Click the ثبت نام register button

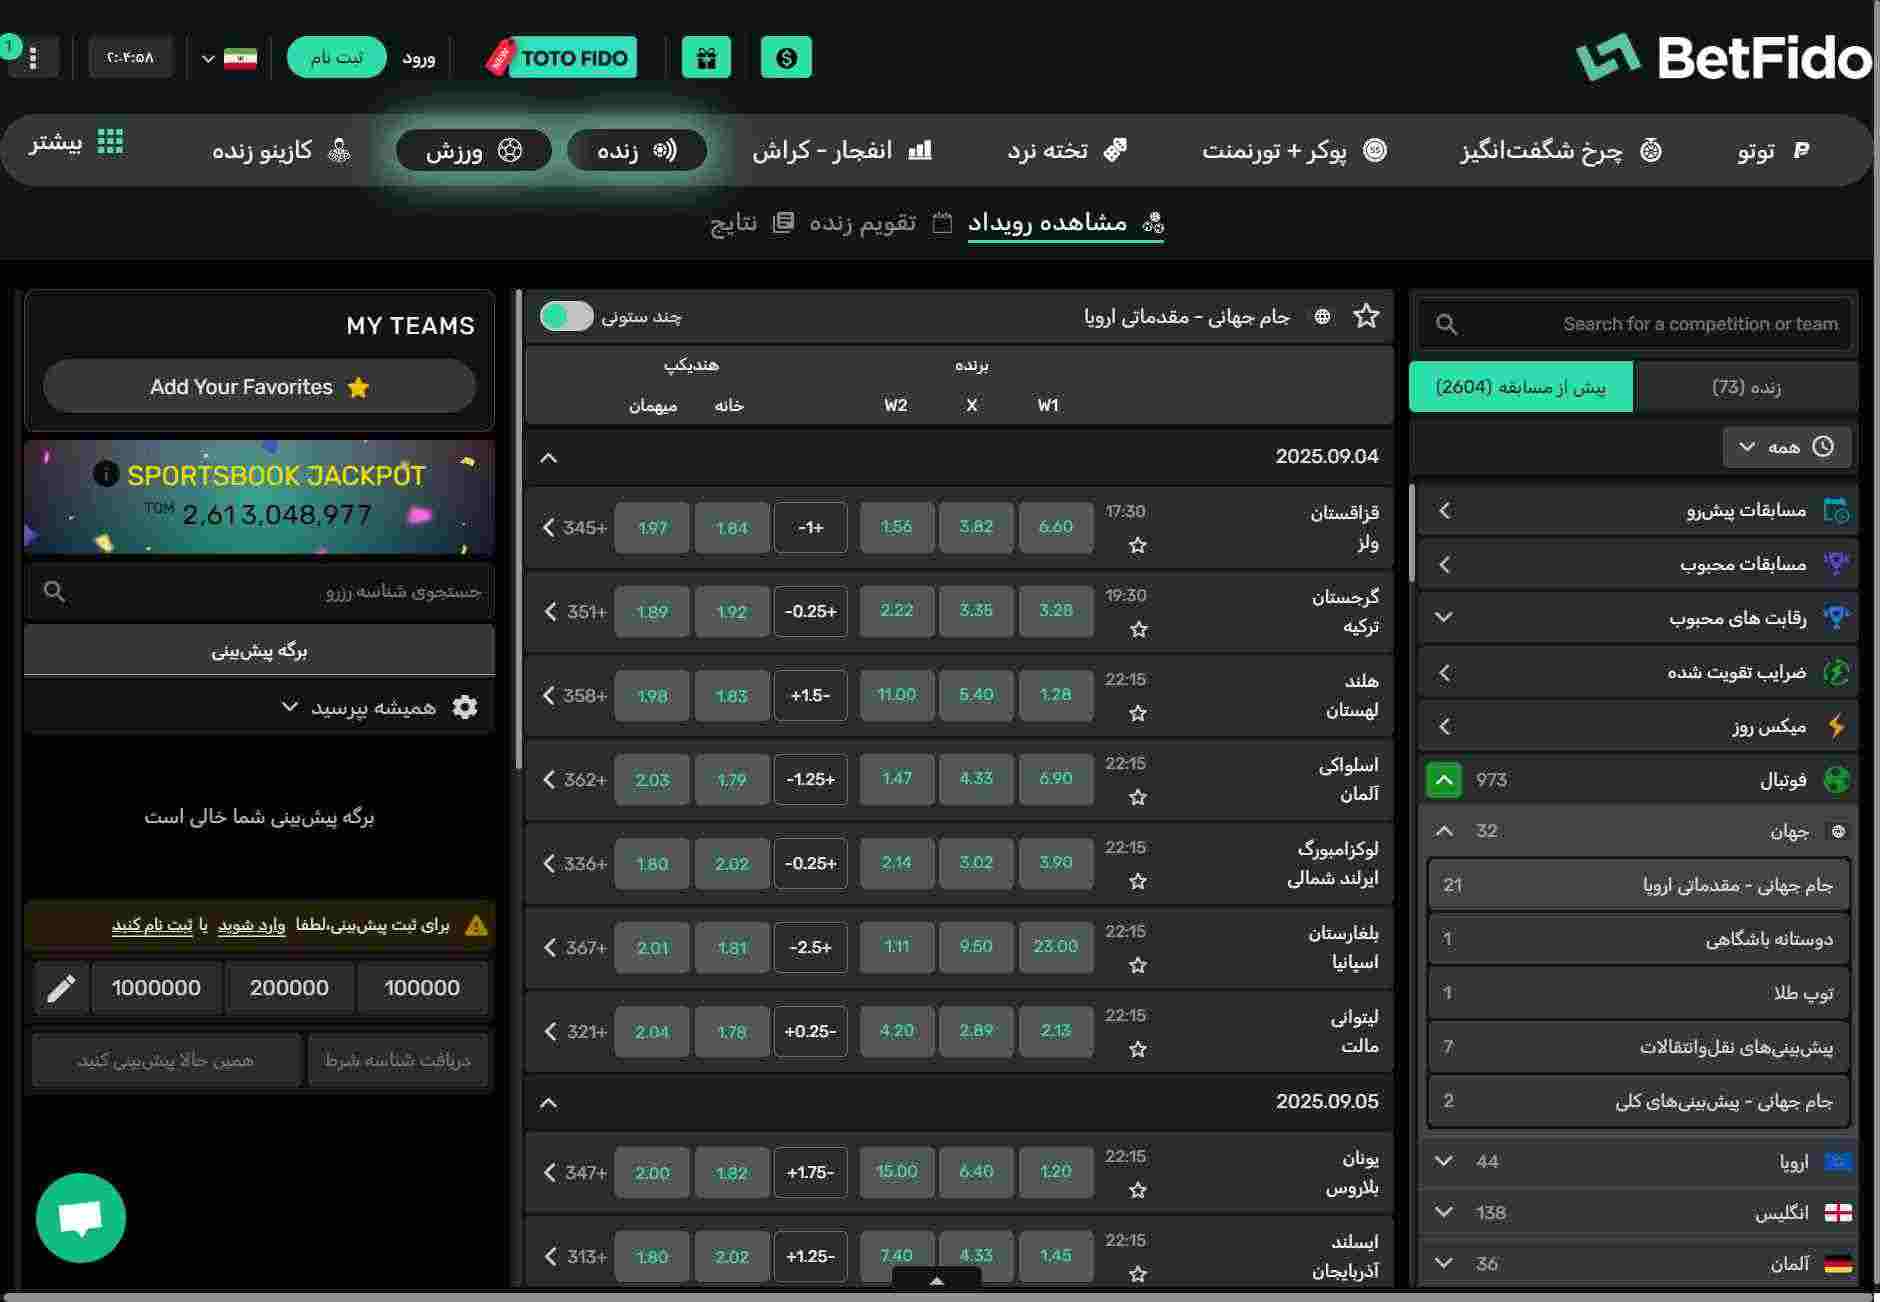coord(336,58)
